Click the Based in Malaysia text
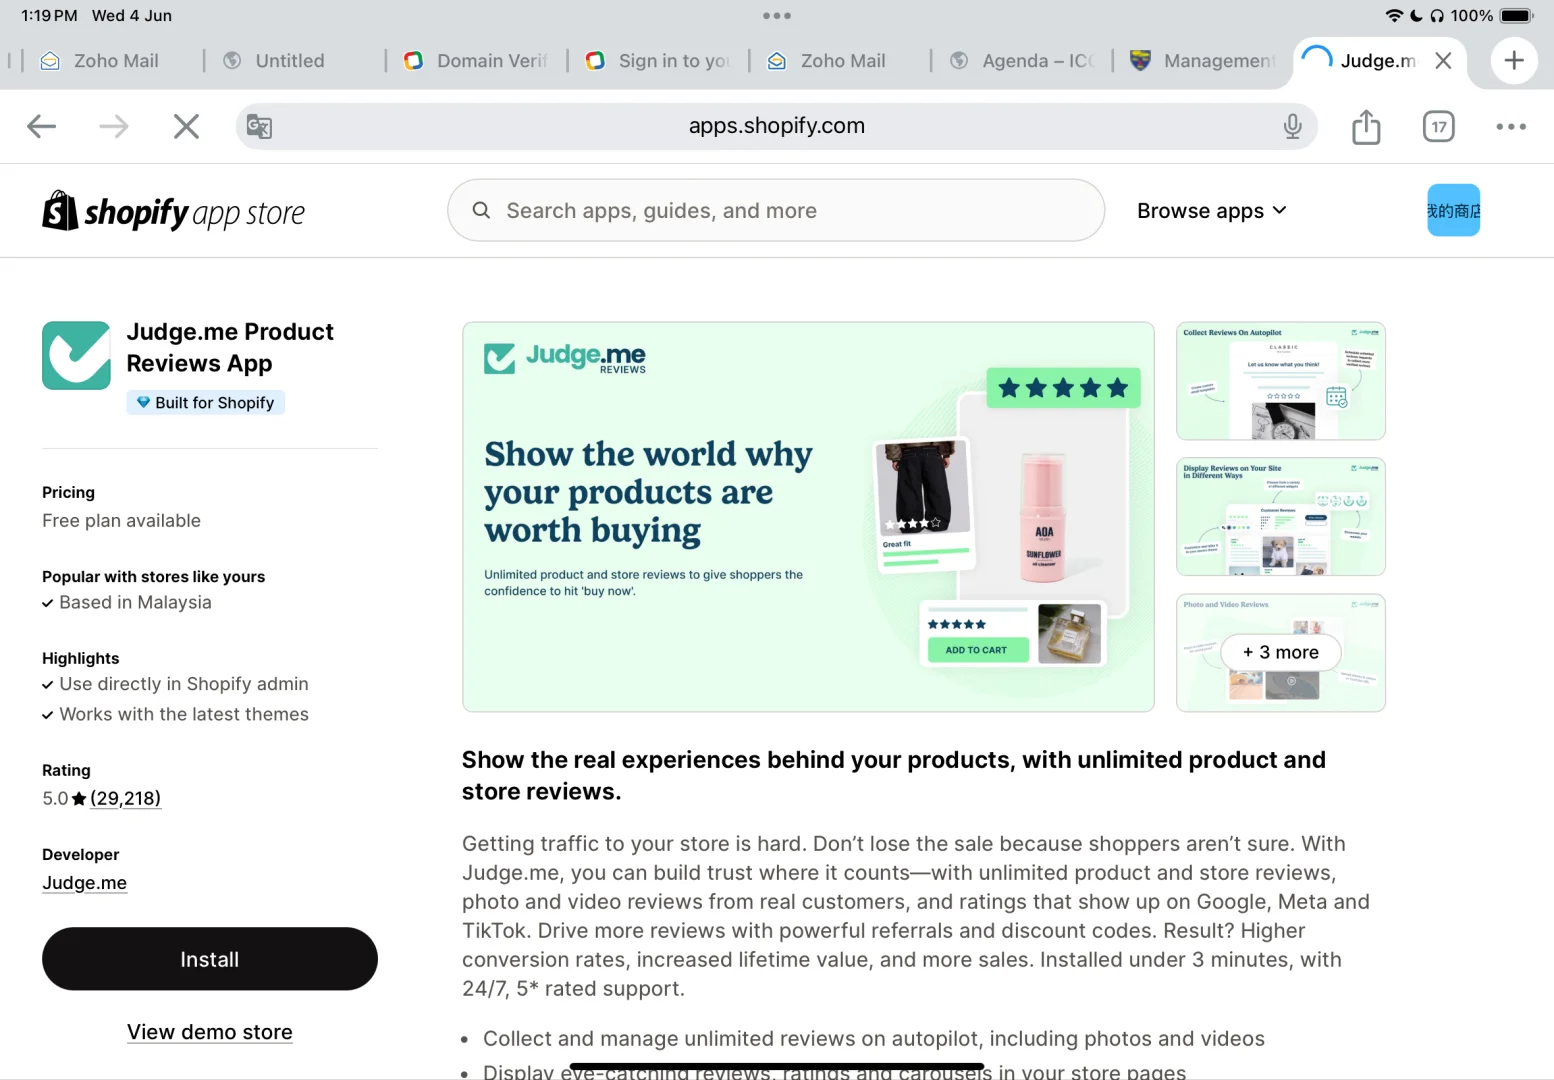 point(135,602)
